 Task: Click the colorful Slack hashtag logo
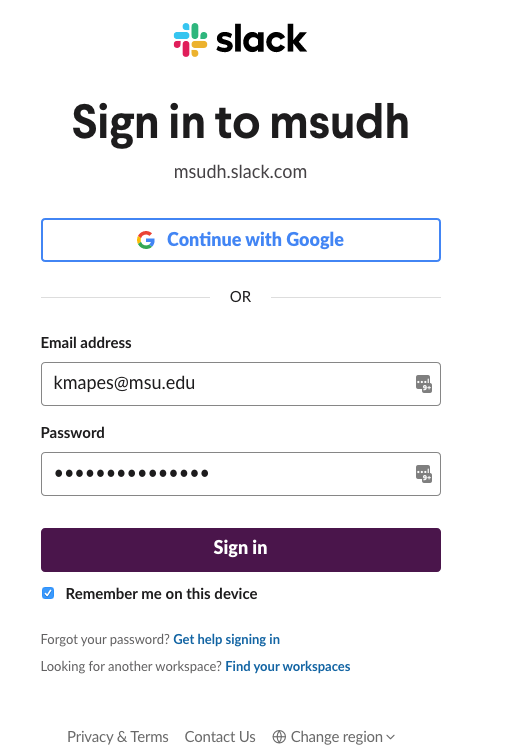(190, 39)
